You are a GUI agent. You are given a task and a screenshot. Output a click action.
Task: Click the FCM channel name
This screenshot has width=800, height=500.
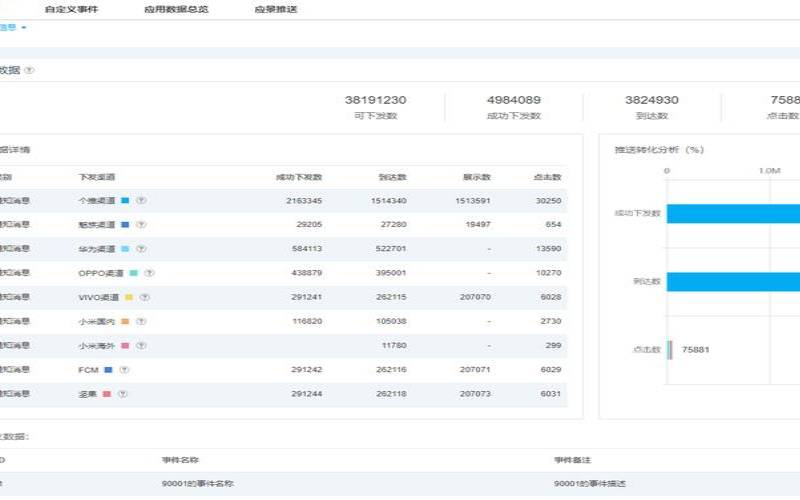tap(88, 369)
